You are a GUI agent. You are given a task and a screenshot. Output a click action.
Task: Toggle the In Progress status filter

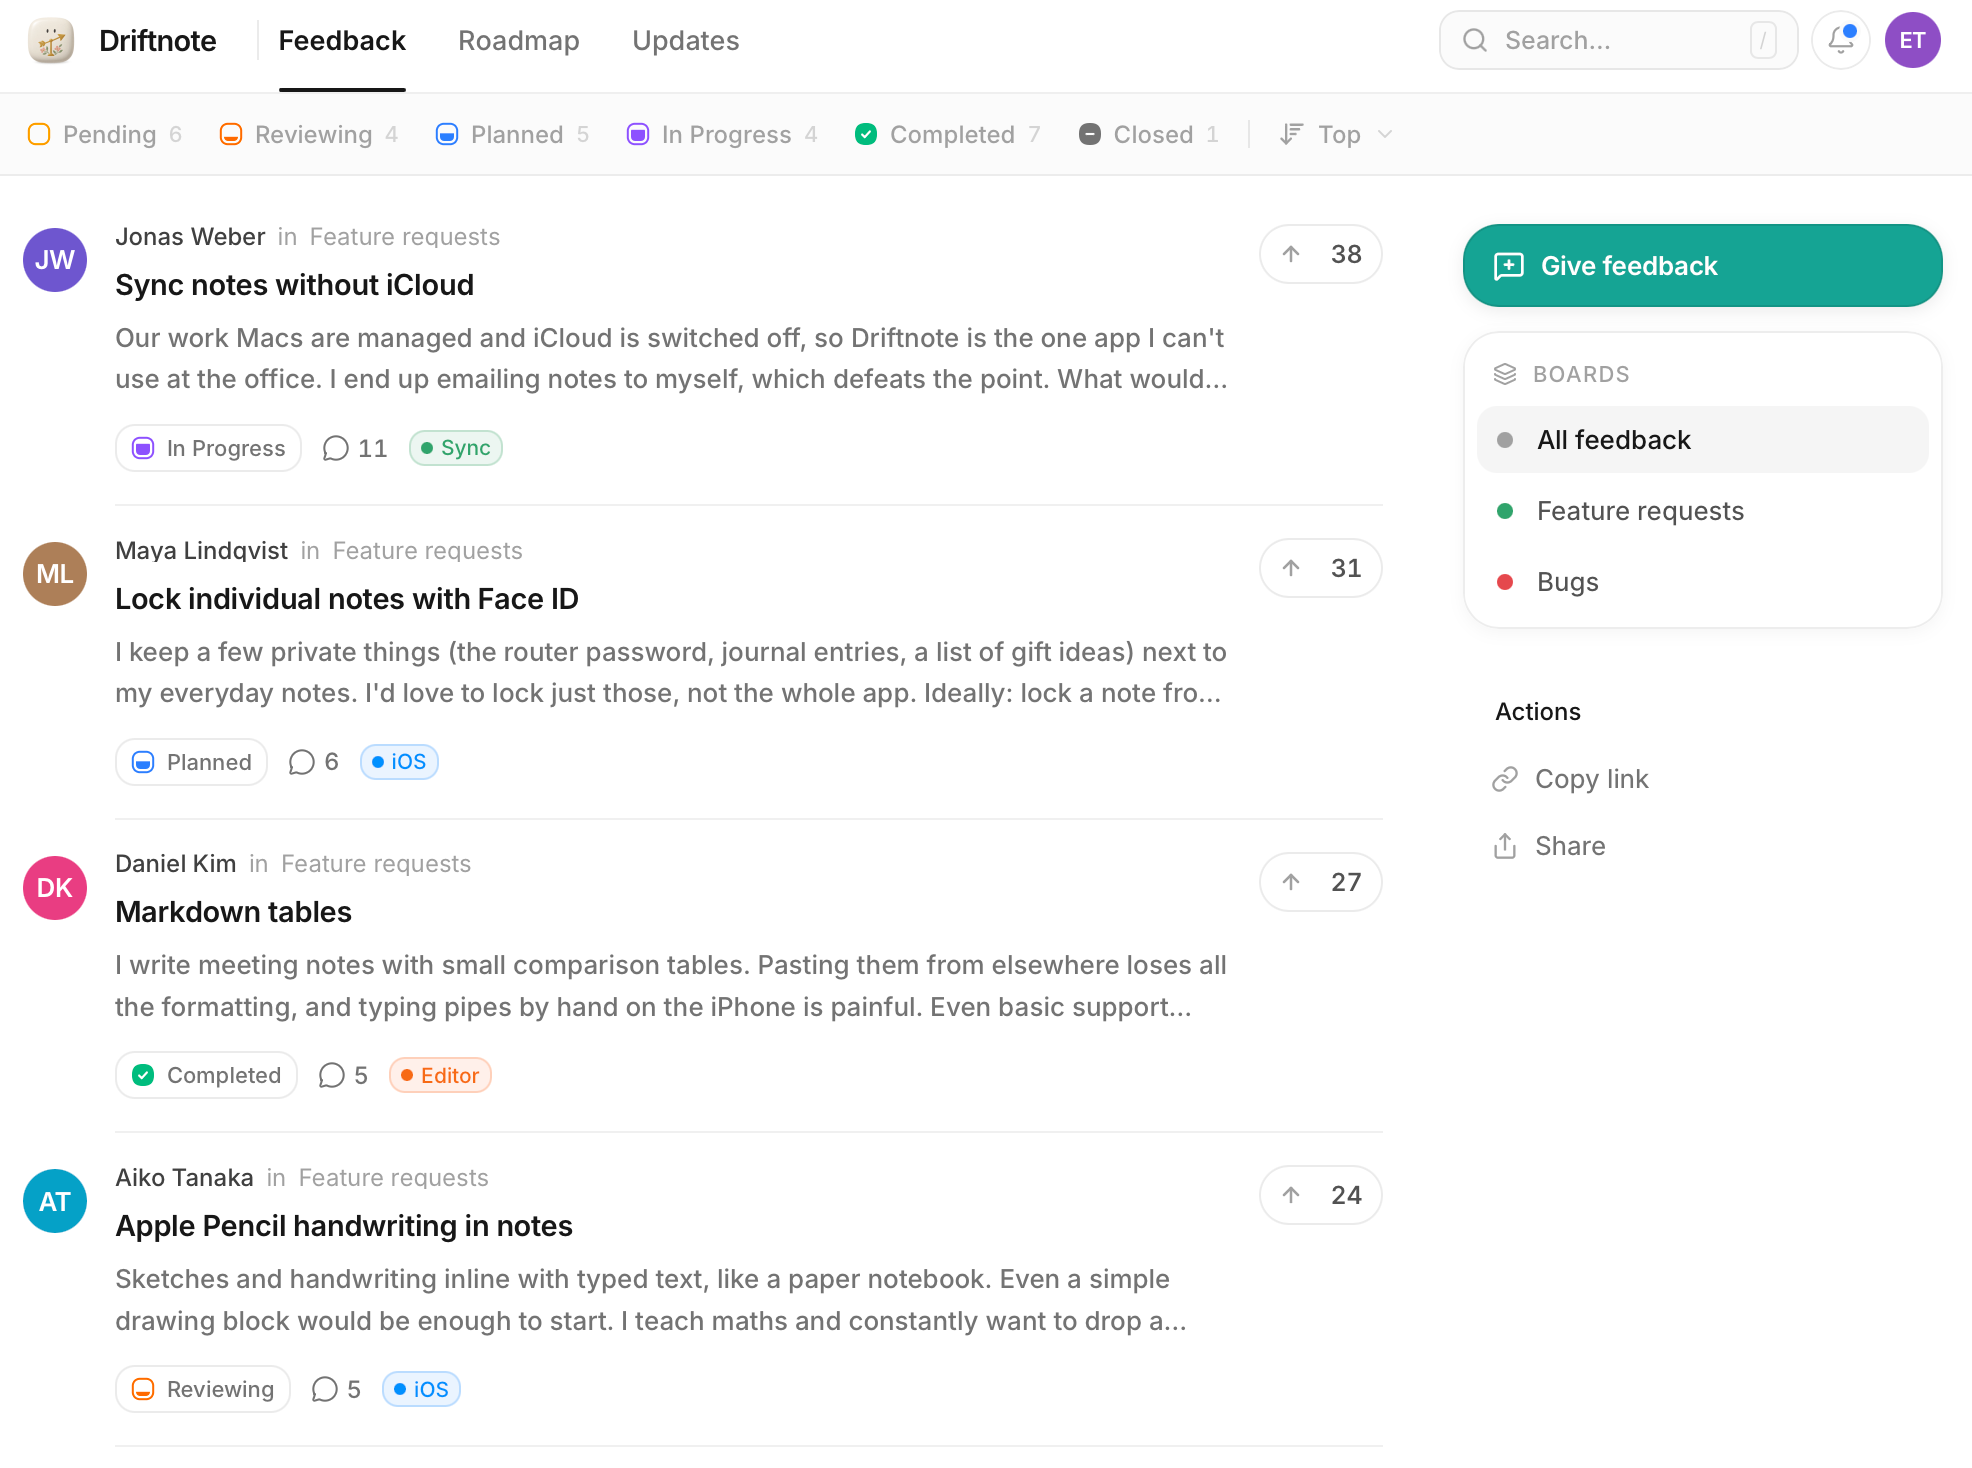722,134
